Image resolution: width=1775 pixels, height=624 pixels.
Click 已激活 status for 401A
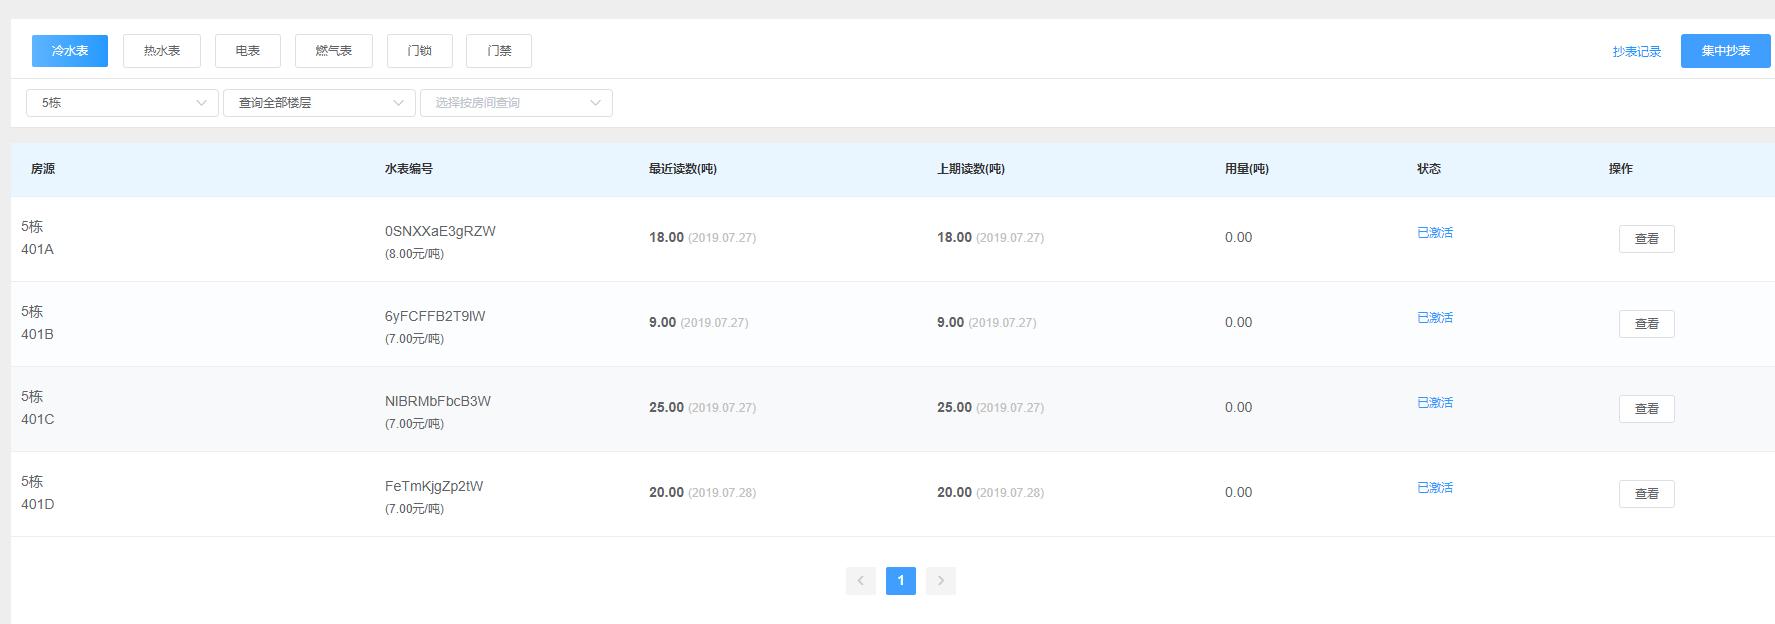click(x=1435, y=233)
